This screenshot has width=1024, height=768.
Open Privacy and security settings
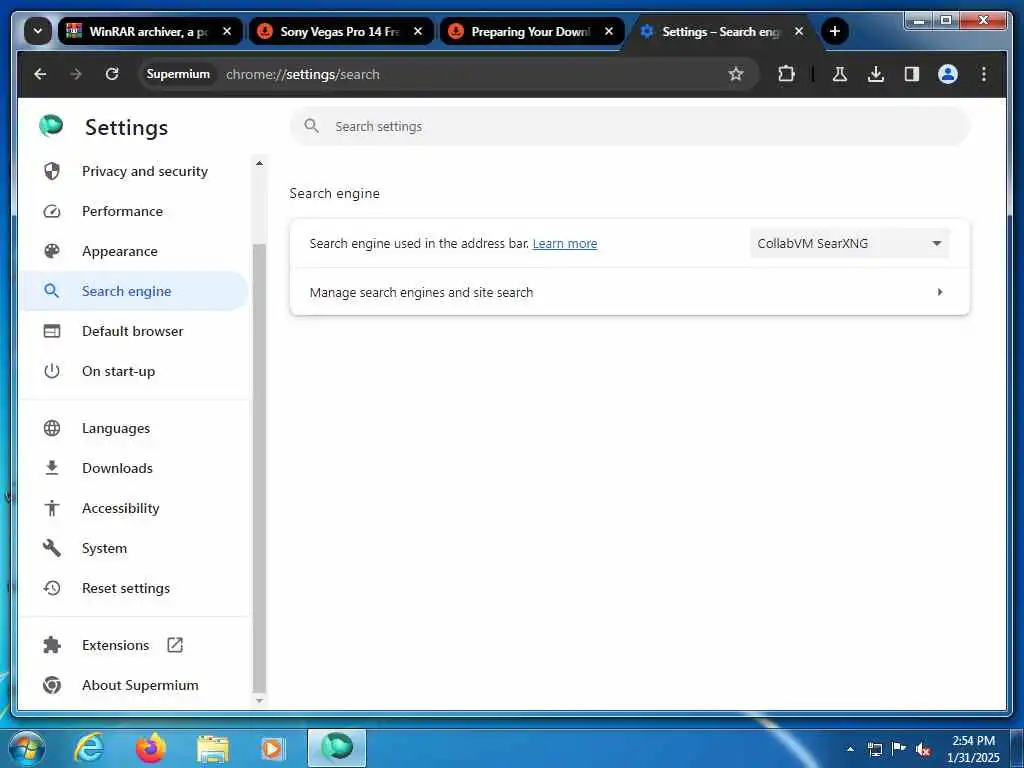(135, 171)
